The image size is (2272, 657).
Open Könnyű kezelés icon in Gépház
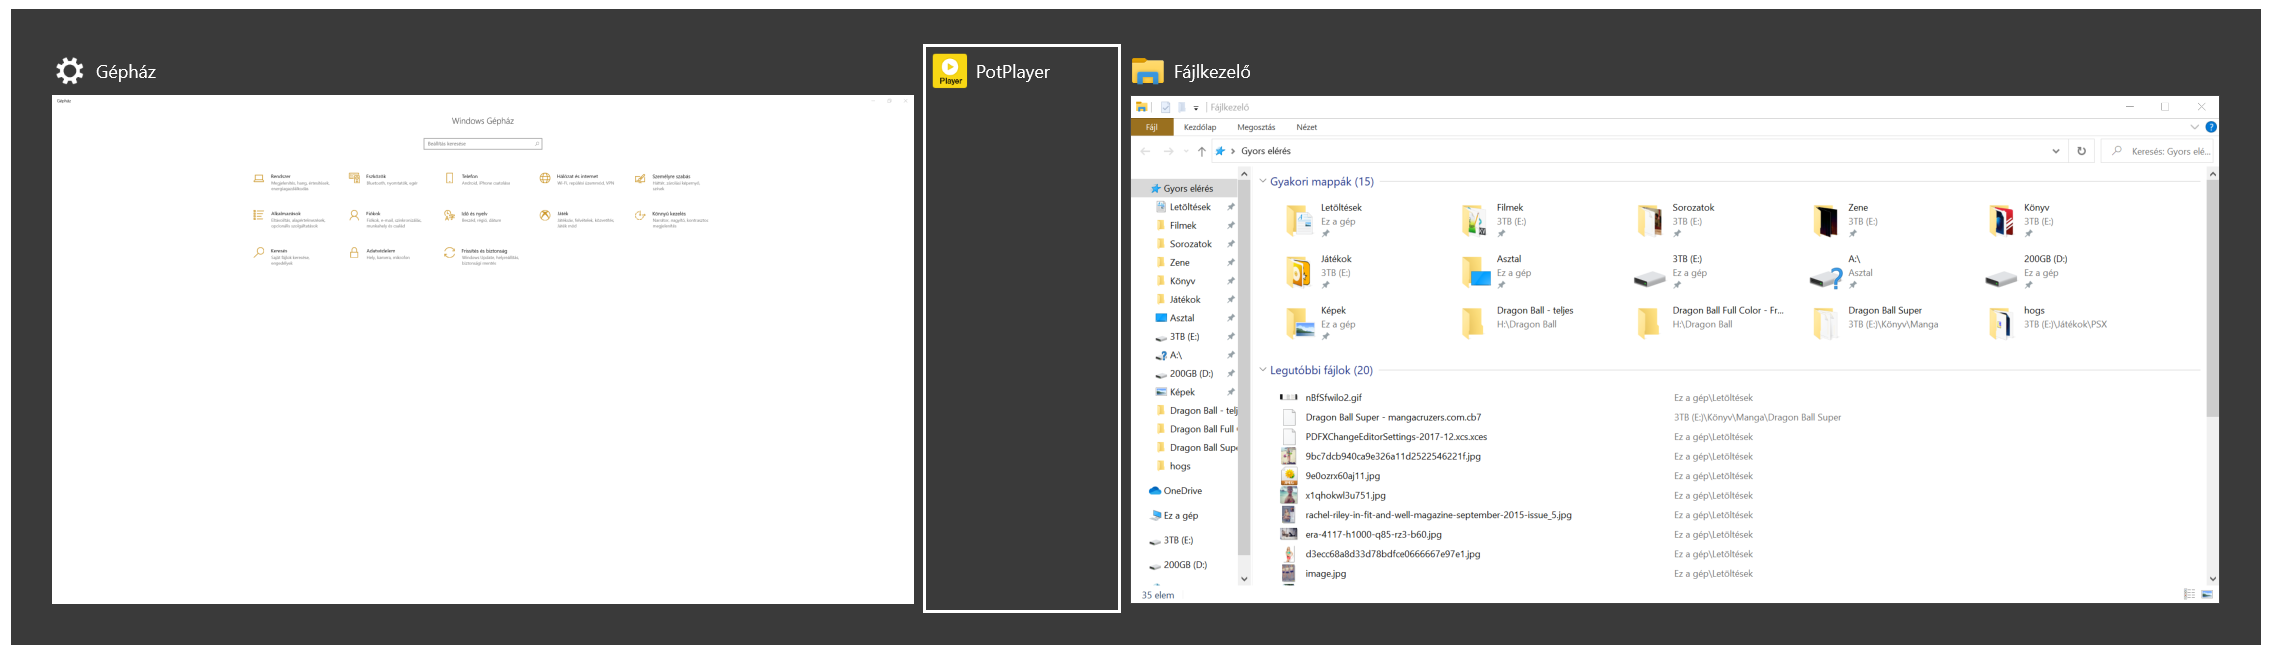(x=640, y=215)
